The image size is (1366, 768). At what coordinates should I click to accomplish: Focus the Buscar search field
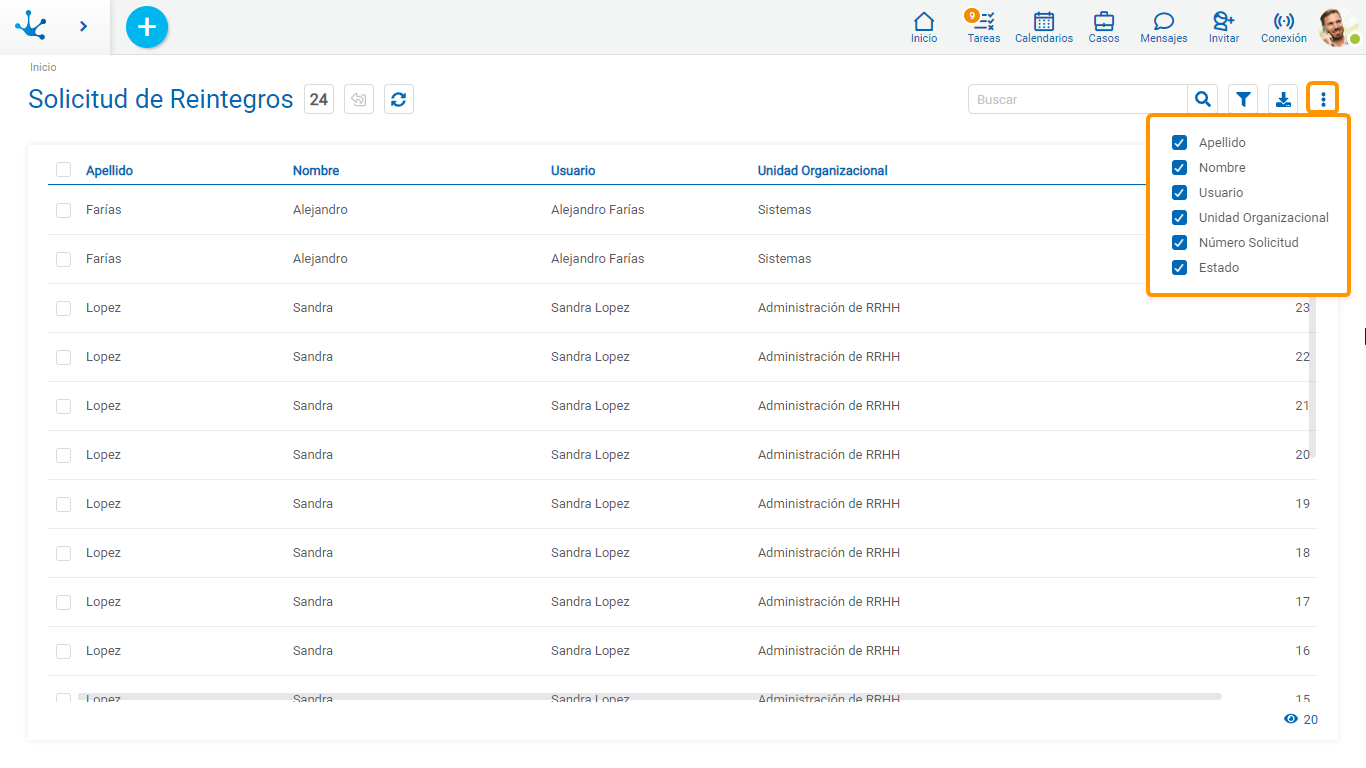tap(1078, 99)
